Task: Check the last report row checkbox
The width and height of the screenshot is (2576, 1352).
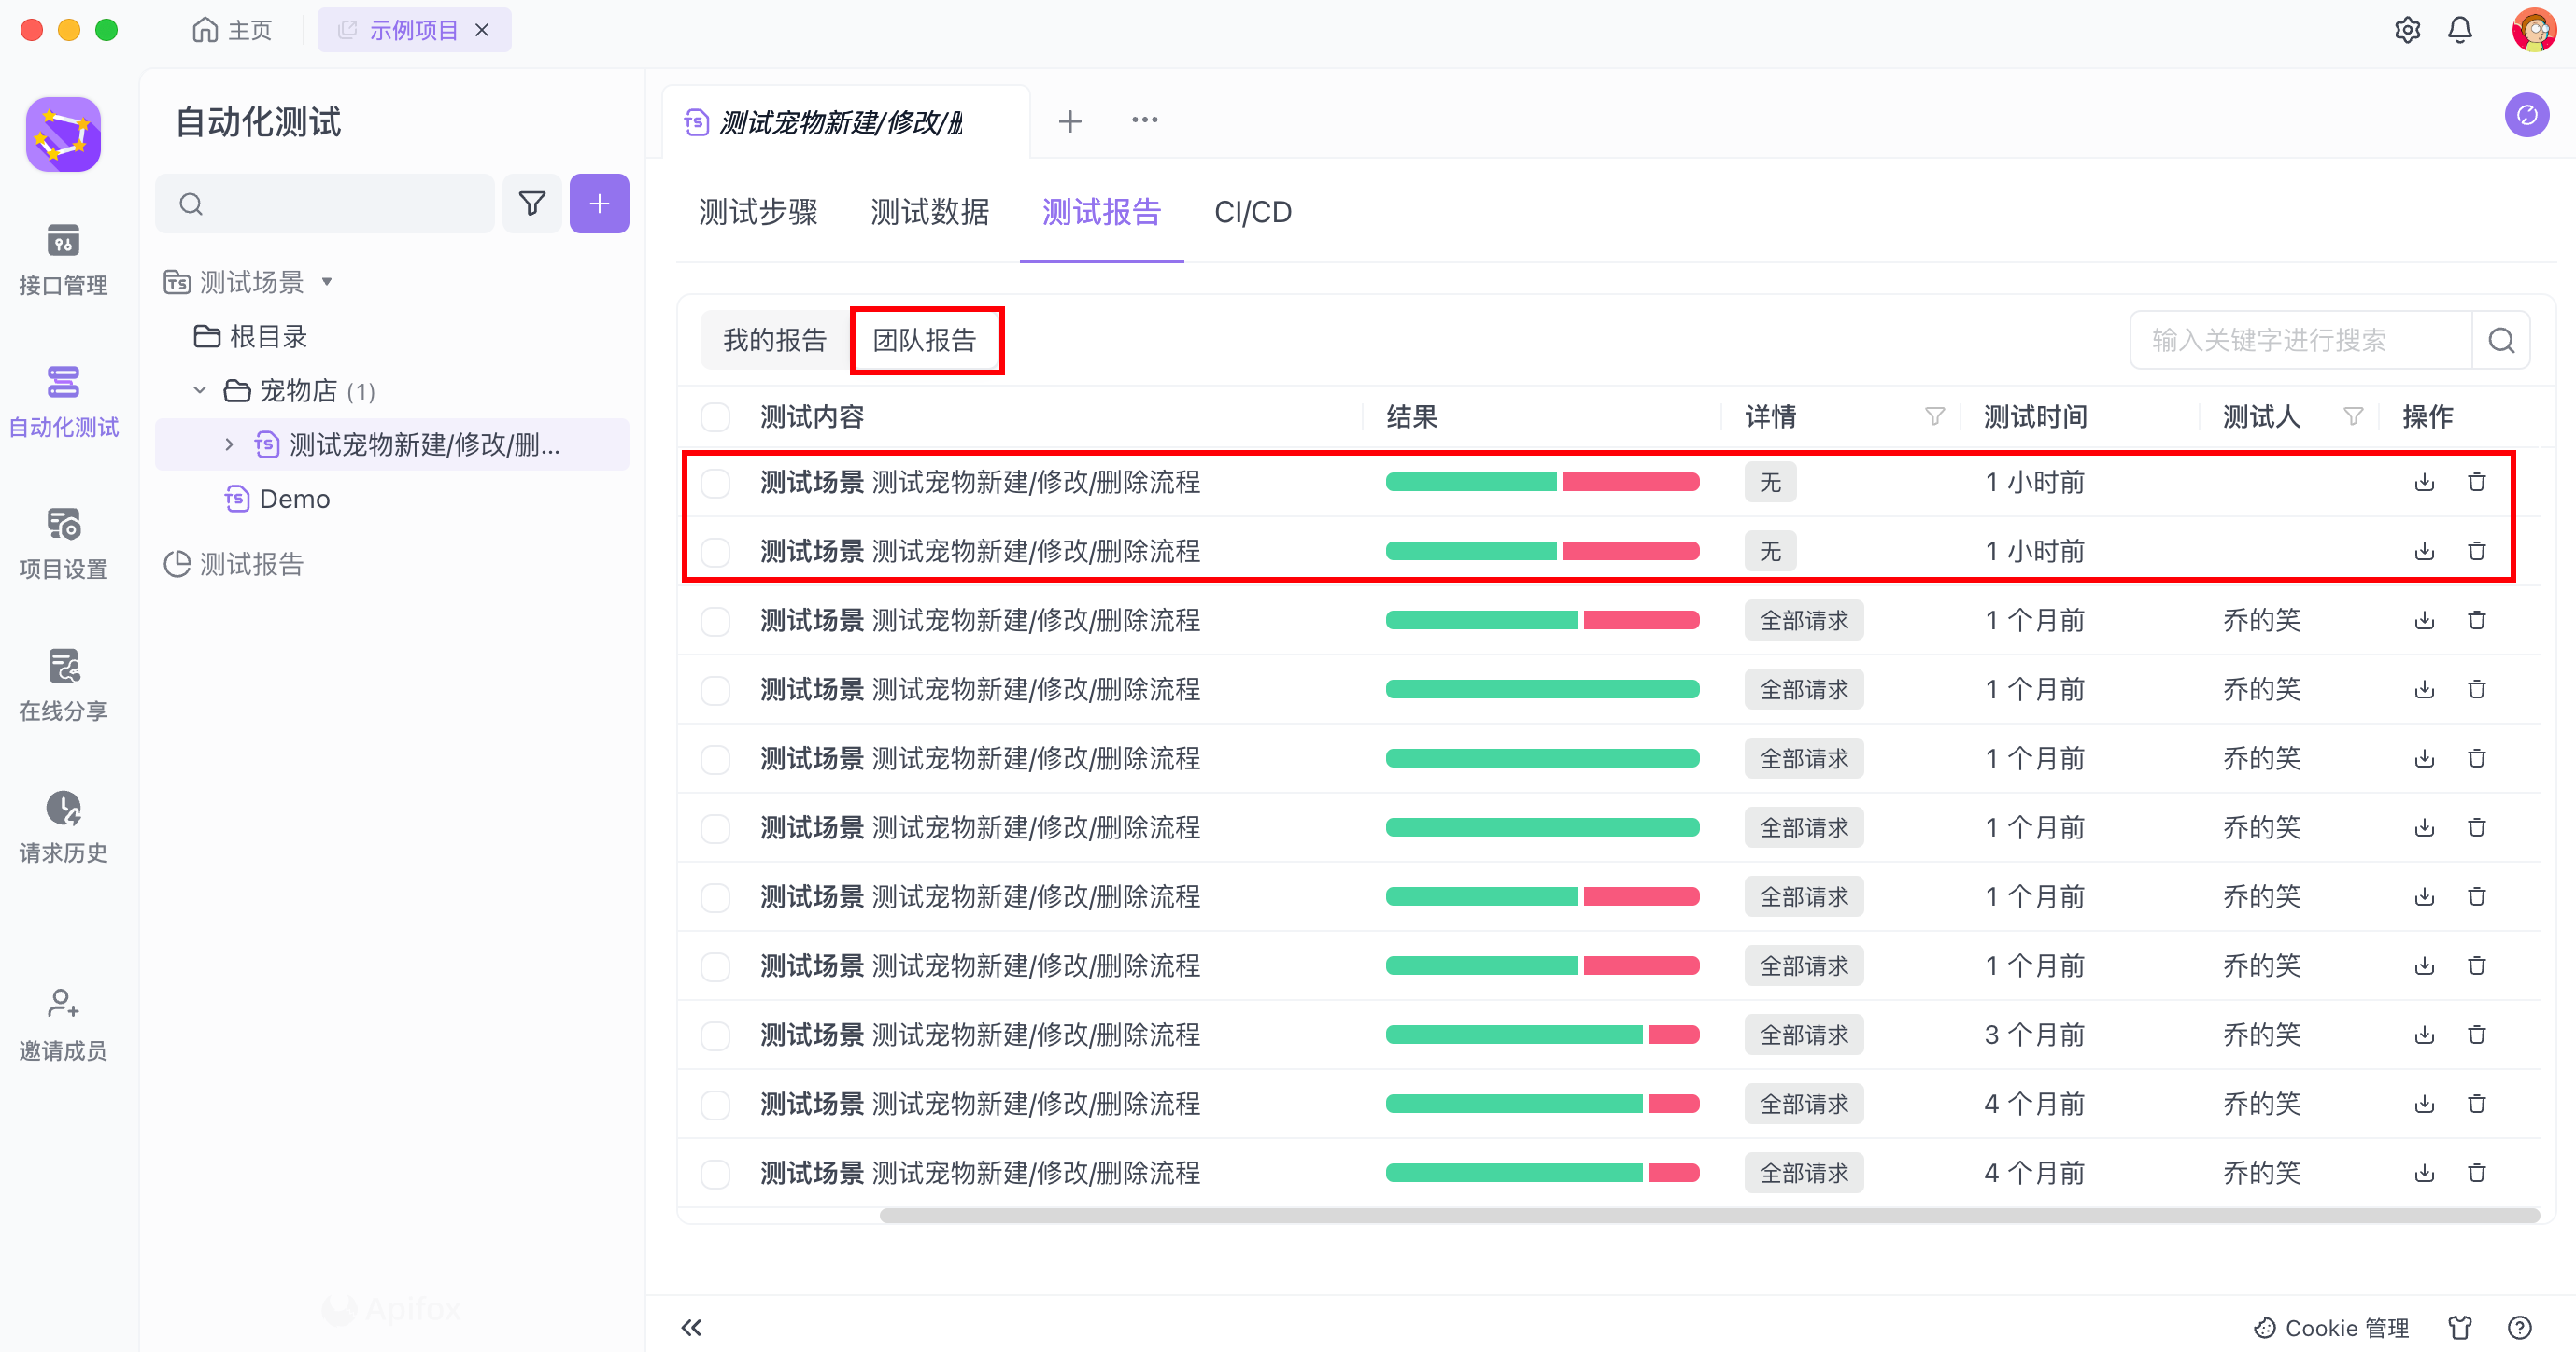Action: point(715,1173)
